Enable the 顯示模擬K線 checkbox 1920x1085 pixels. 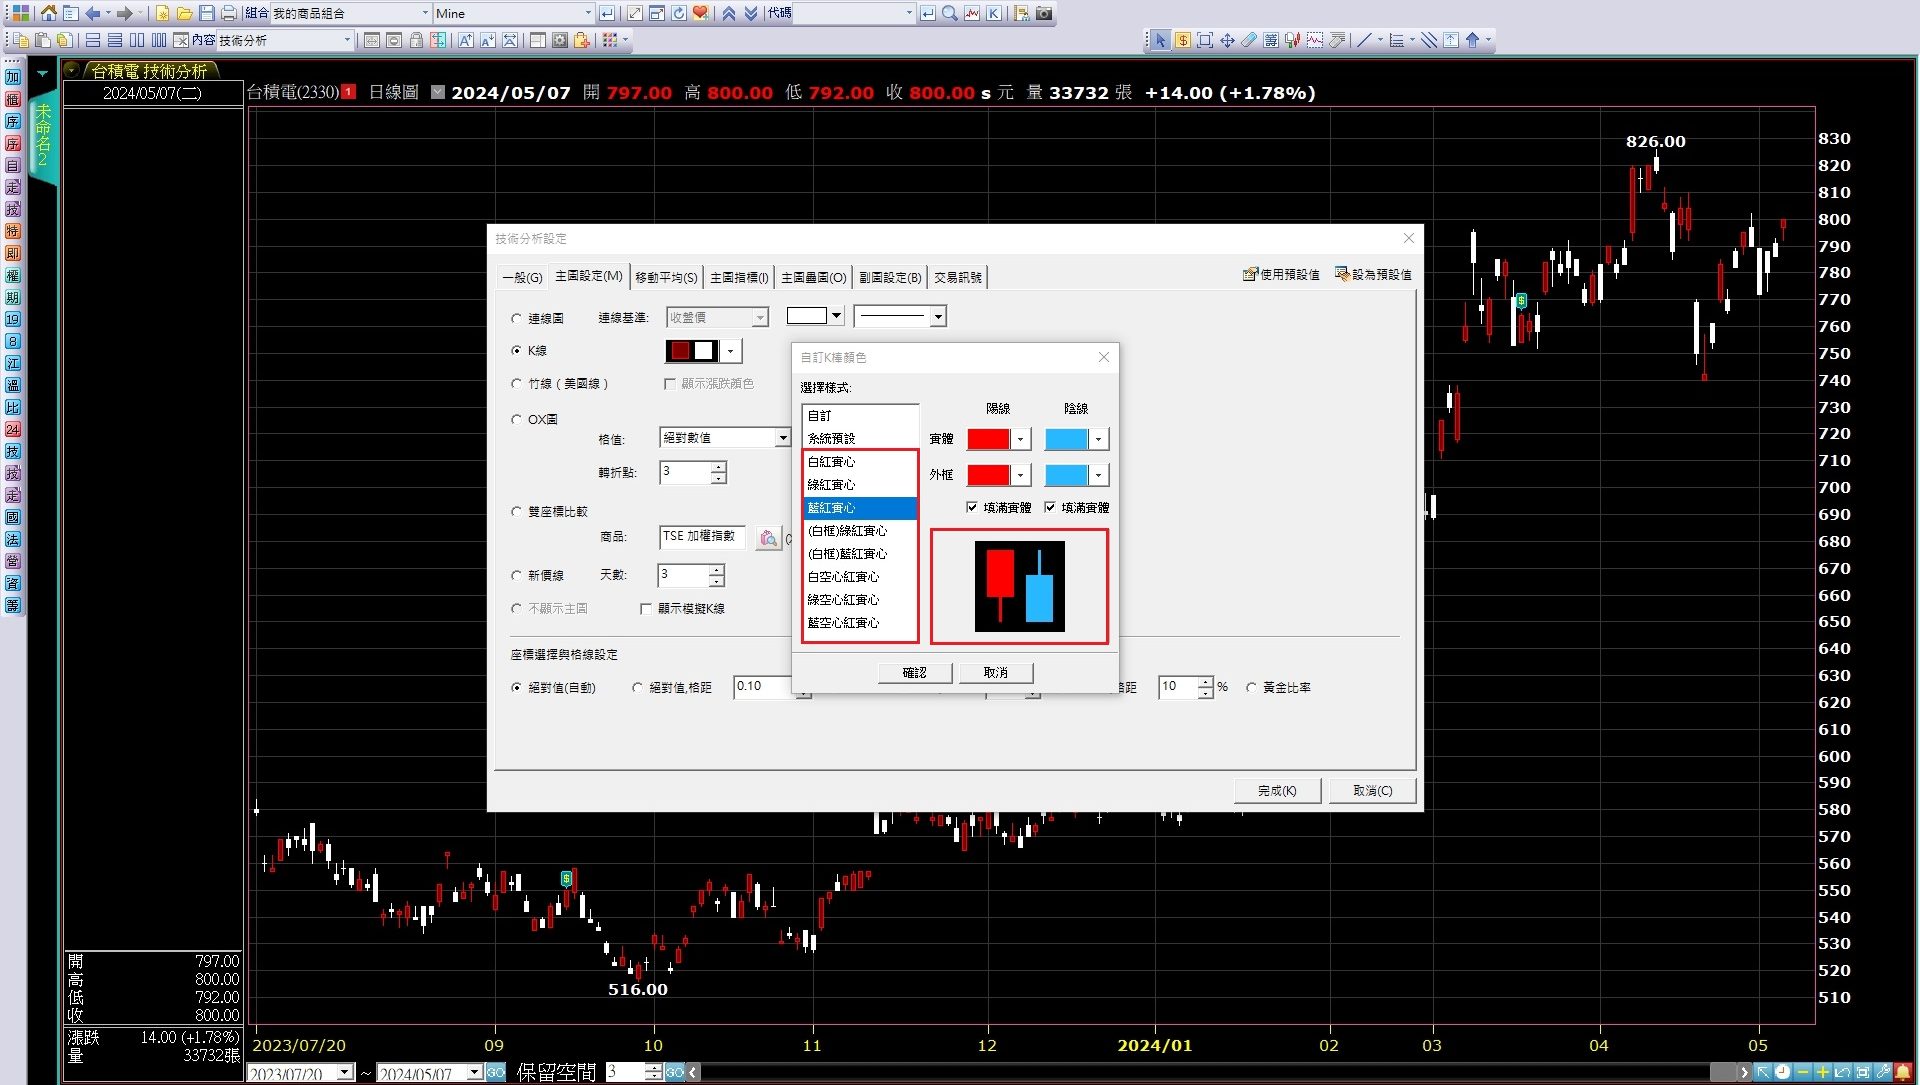(646, 608)
